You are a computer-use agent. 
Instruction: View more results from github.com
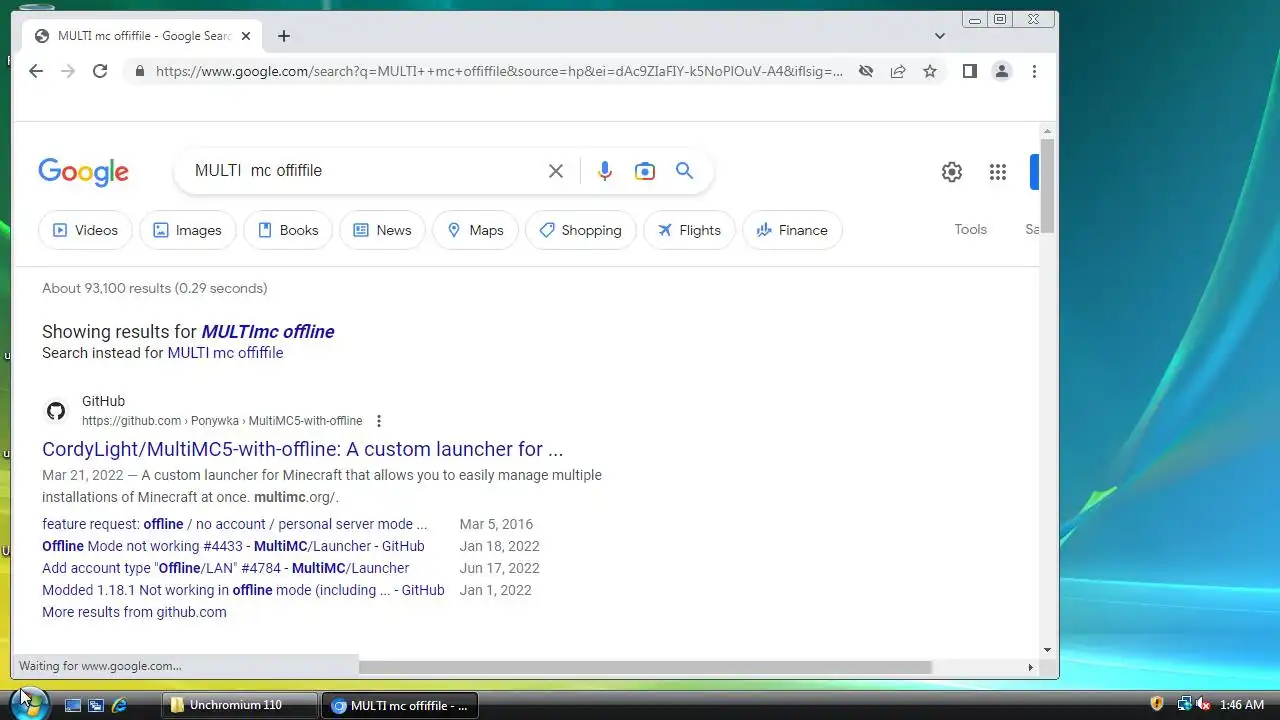pyautogui.click(x=134, y=612)
